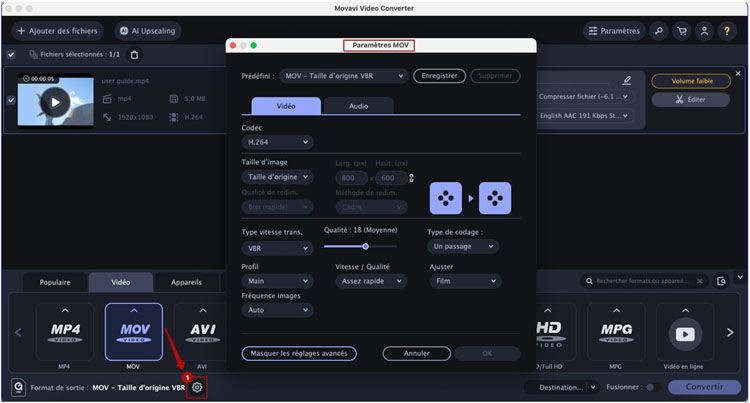Image resolution: width=750 pixels, height=403 pixels.
Task: Collapse the format panel chevron
Action: (x=740, y=277)
